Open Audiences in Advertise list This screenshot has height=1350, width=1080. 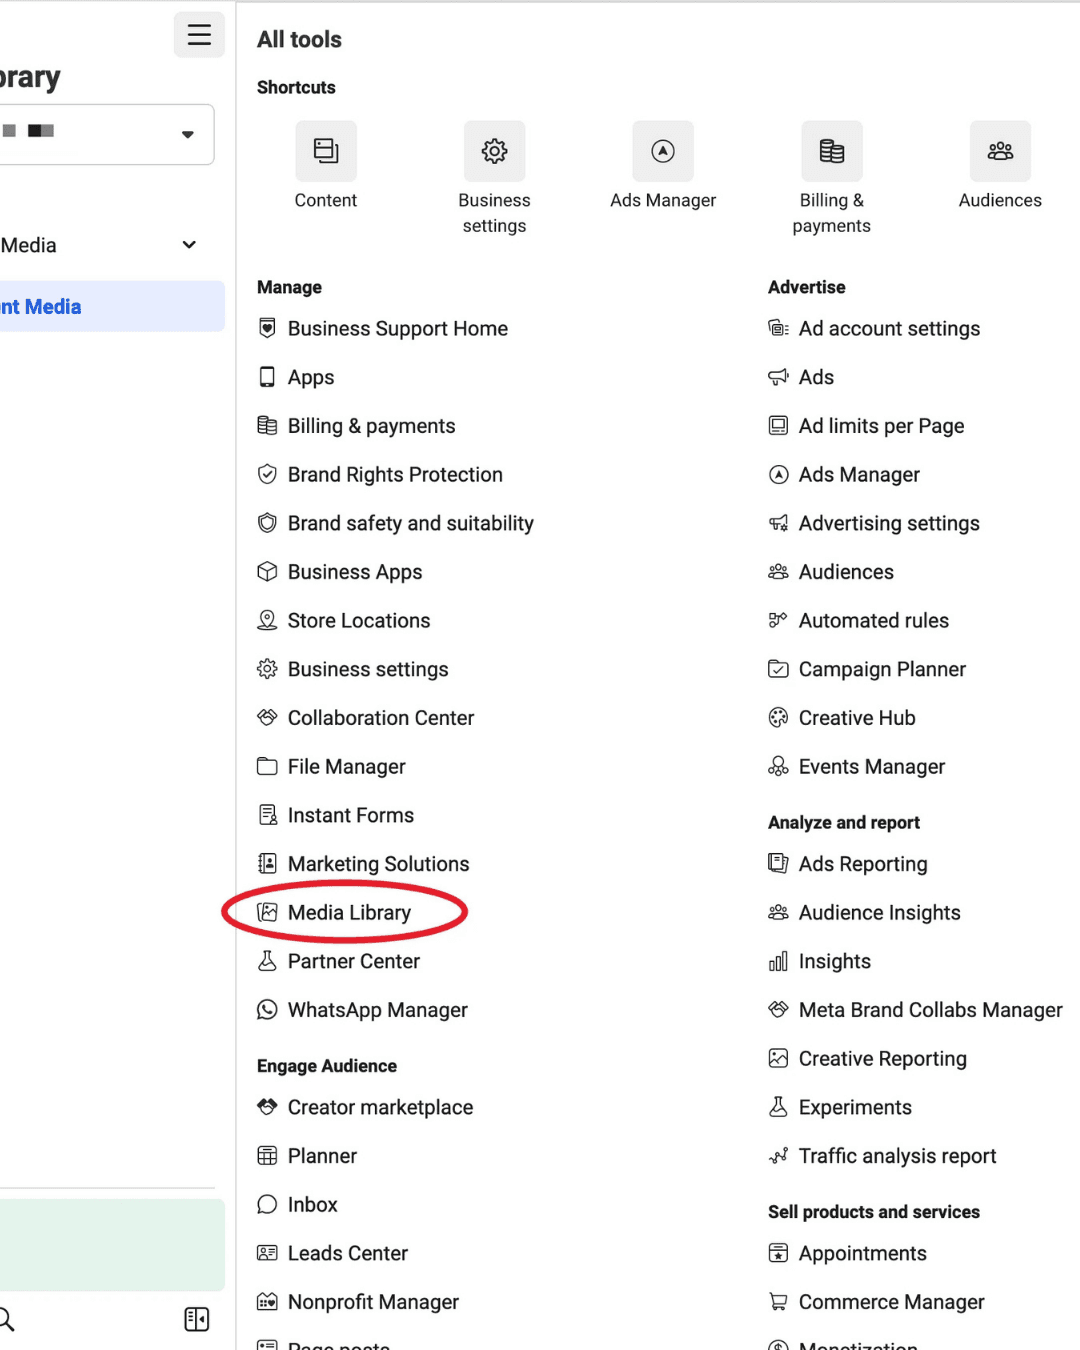pos(846,572)
